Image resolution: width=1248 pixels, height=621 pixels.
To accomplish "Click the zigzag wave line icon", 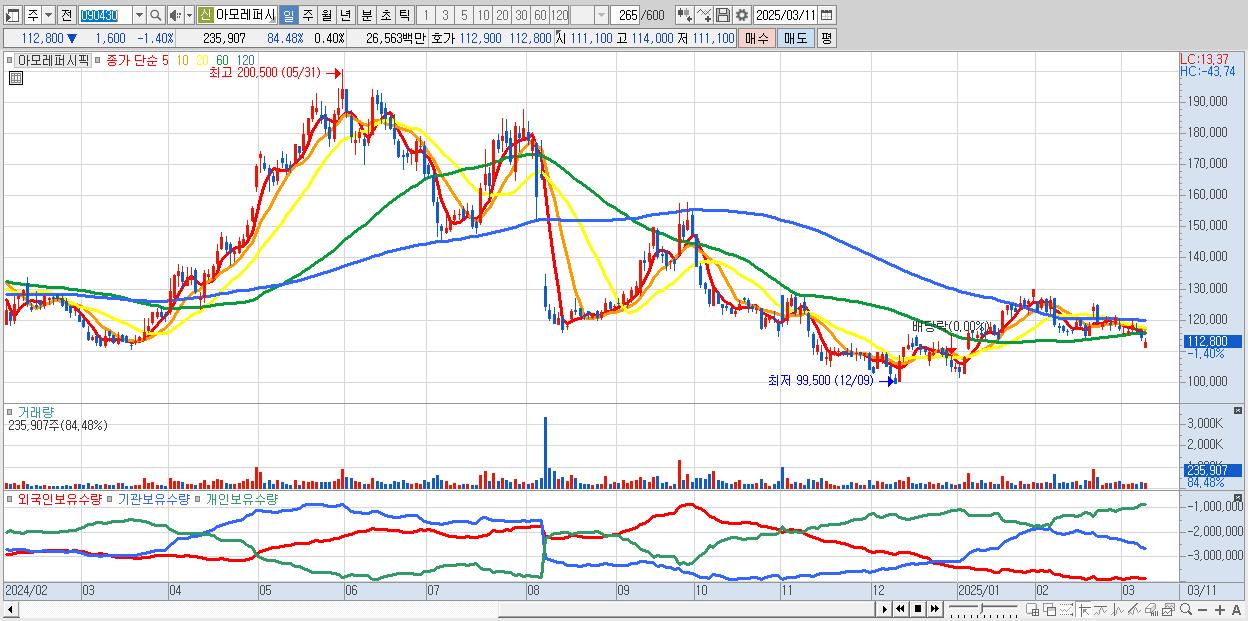I will point(1118,610).
